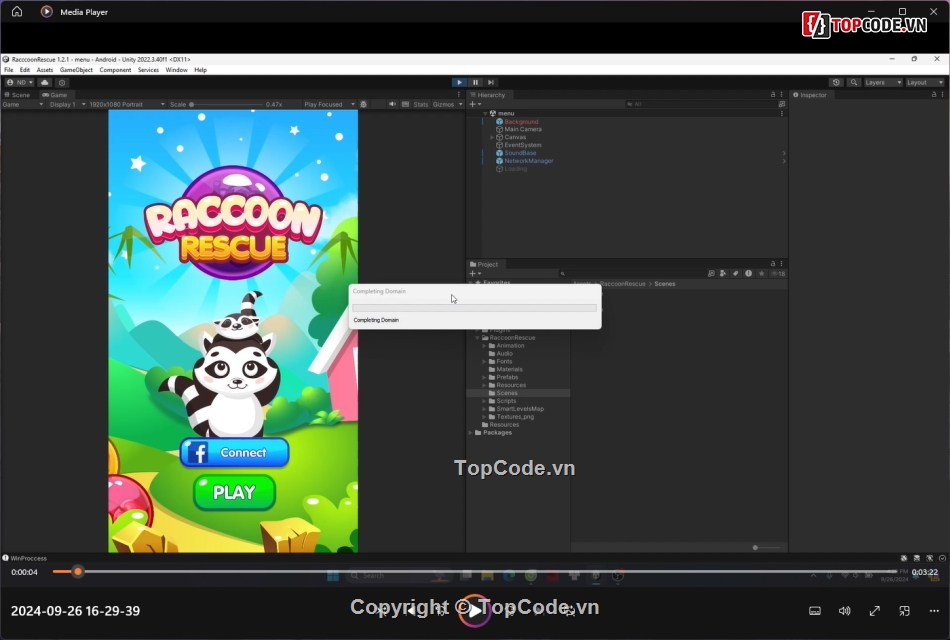This screenshot has width=950, height=640.
Task: Click the Unity toolbar search icon
Action: point(854,82)
